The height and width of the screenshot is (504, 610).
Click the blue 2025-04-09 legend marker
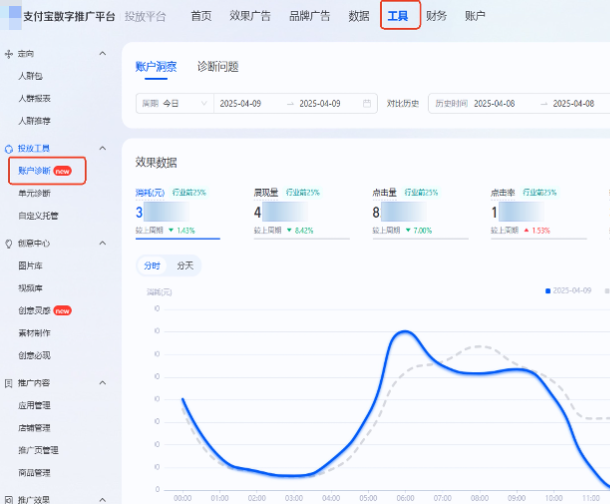point(548,291)
